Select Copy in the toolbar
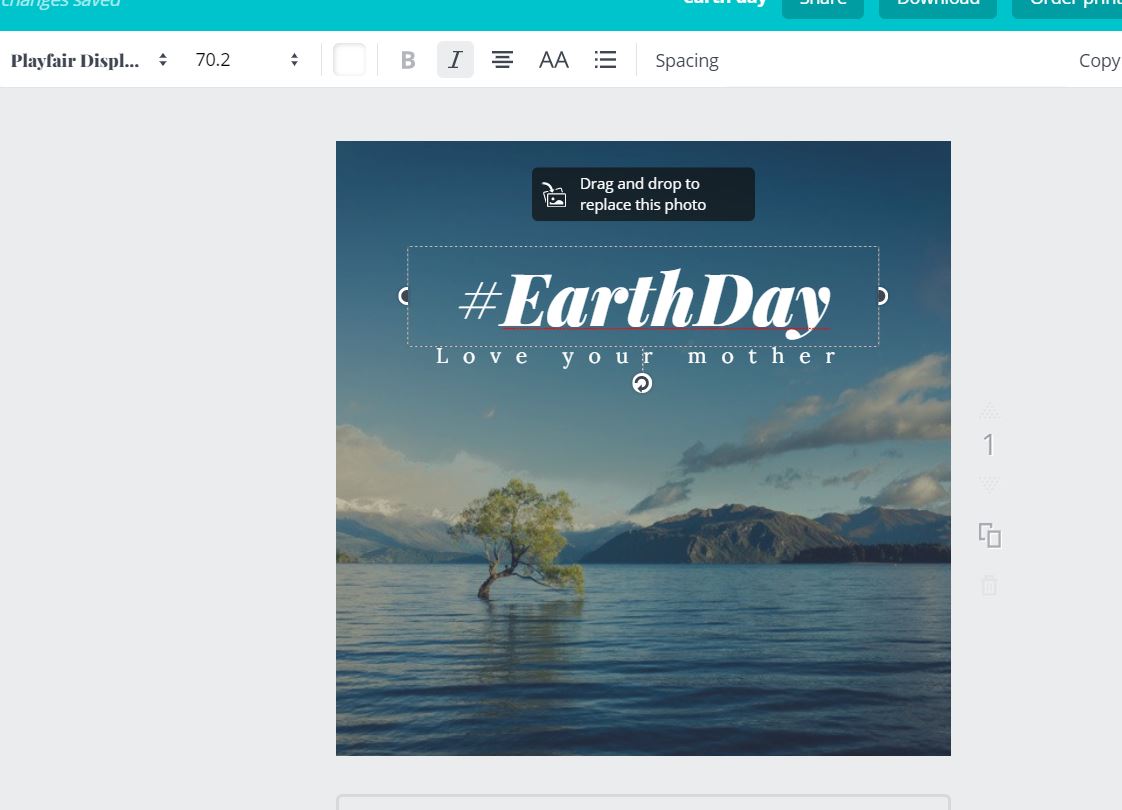The width and height of the screenshot is (1122, 810). pyautogui.click(x=1100, y=60)
